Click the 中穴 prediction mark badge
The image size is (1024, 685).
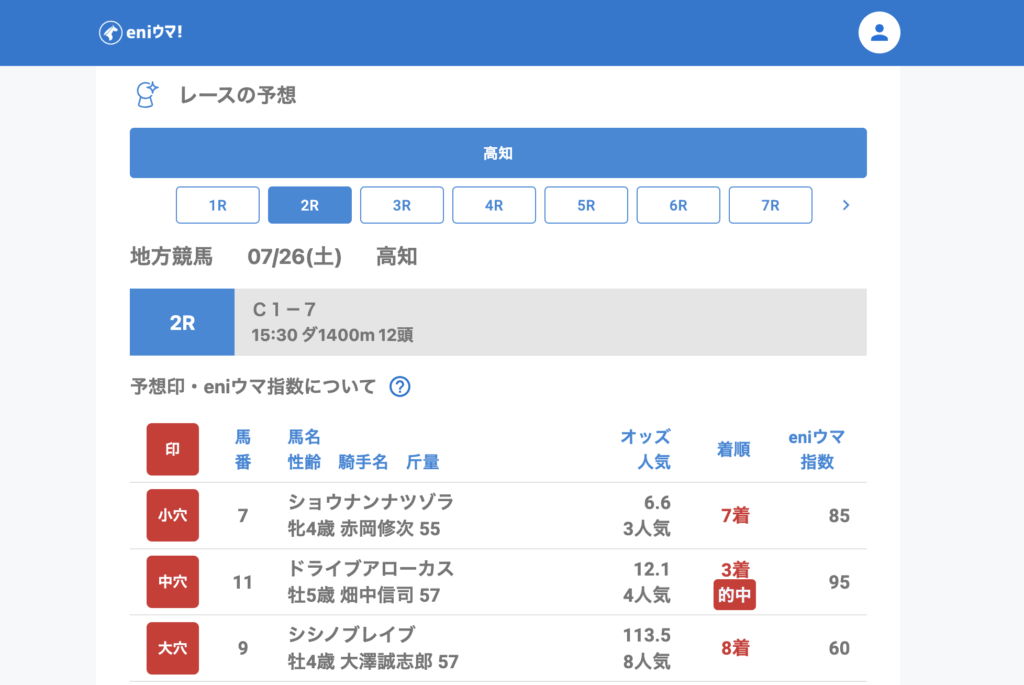[x=172, y=582]
